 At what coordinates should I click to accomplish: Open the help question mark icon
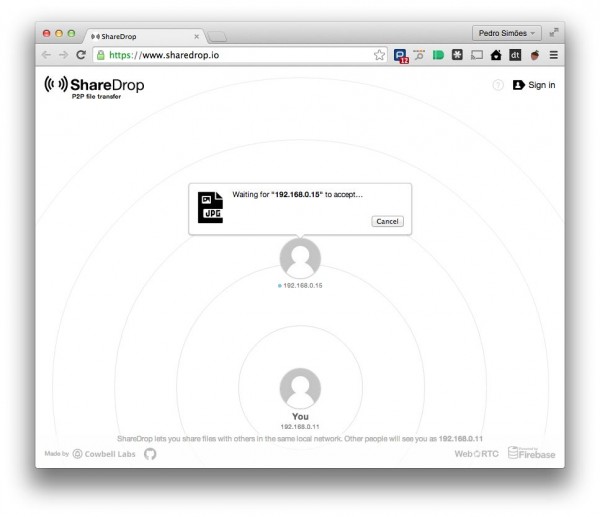coord(498,85)
